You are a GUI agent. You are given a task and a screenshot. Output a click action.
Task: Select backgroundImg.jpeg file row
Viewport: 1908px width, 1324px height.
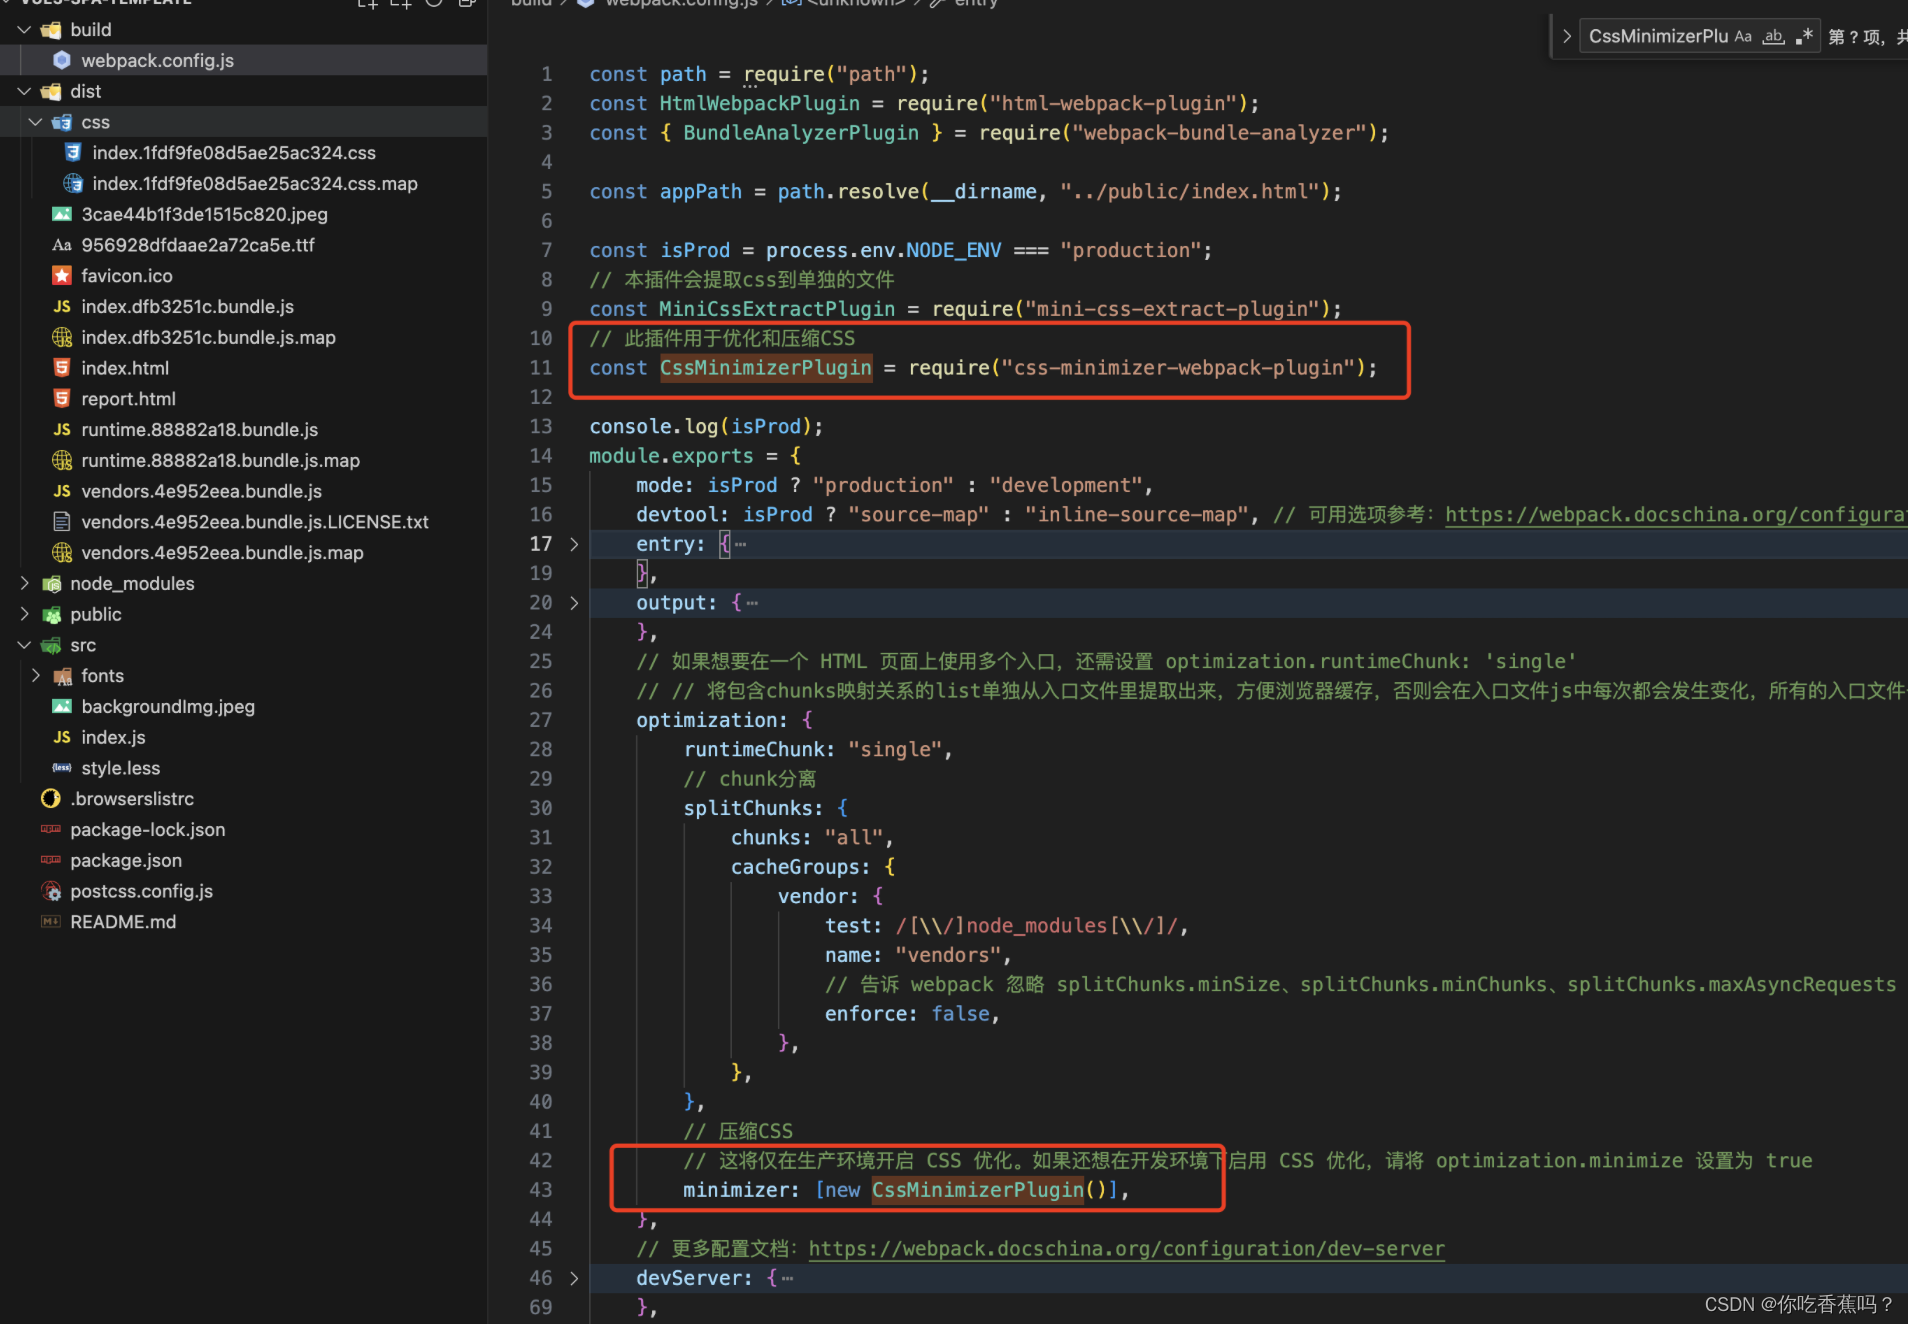click(244, 707)
